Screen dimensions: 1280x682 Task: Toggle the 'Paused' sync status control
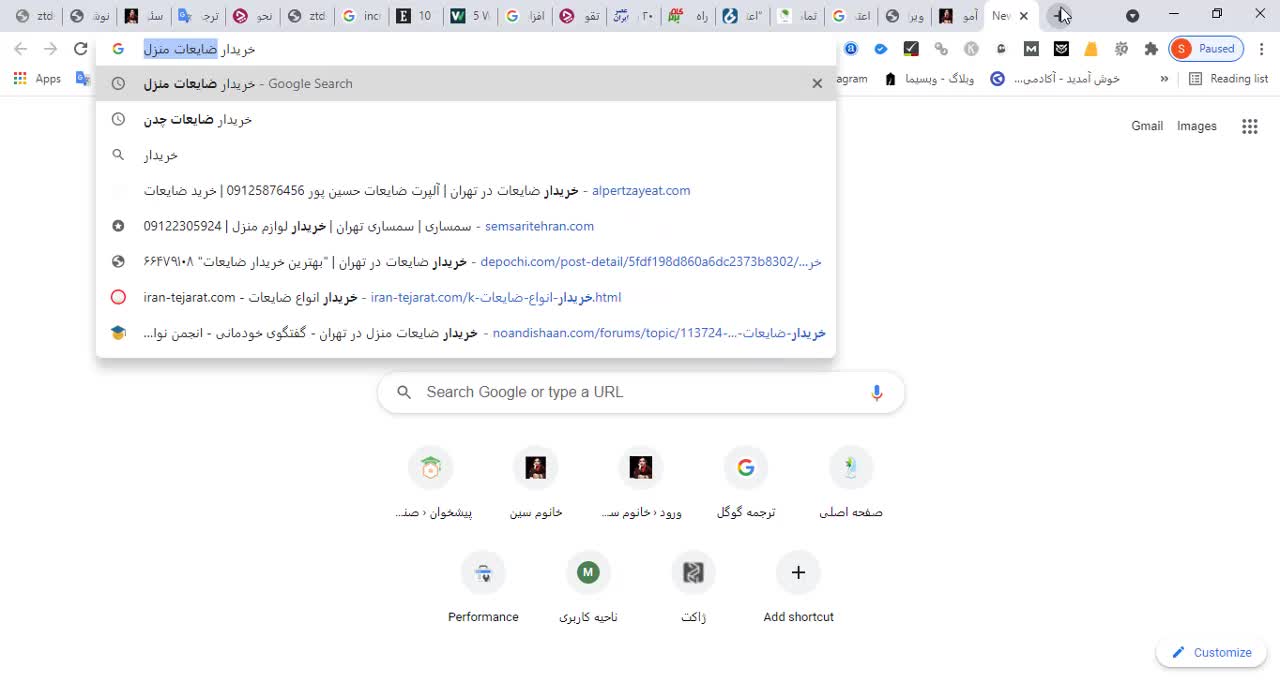[1208, 48]
